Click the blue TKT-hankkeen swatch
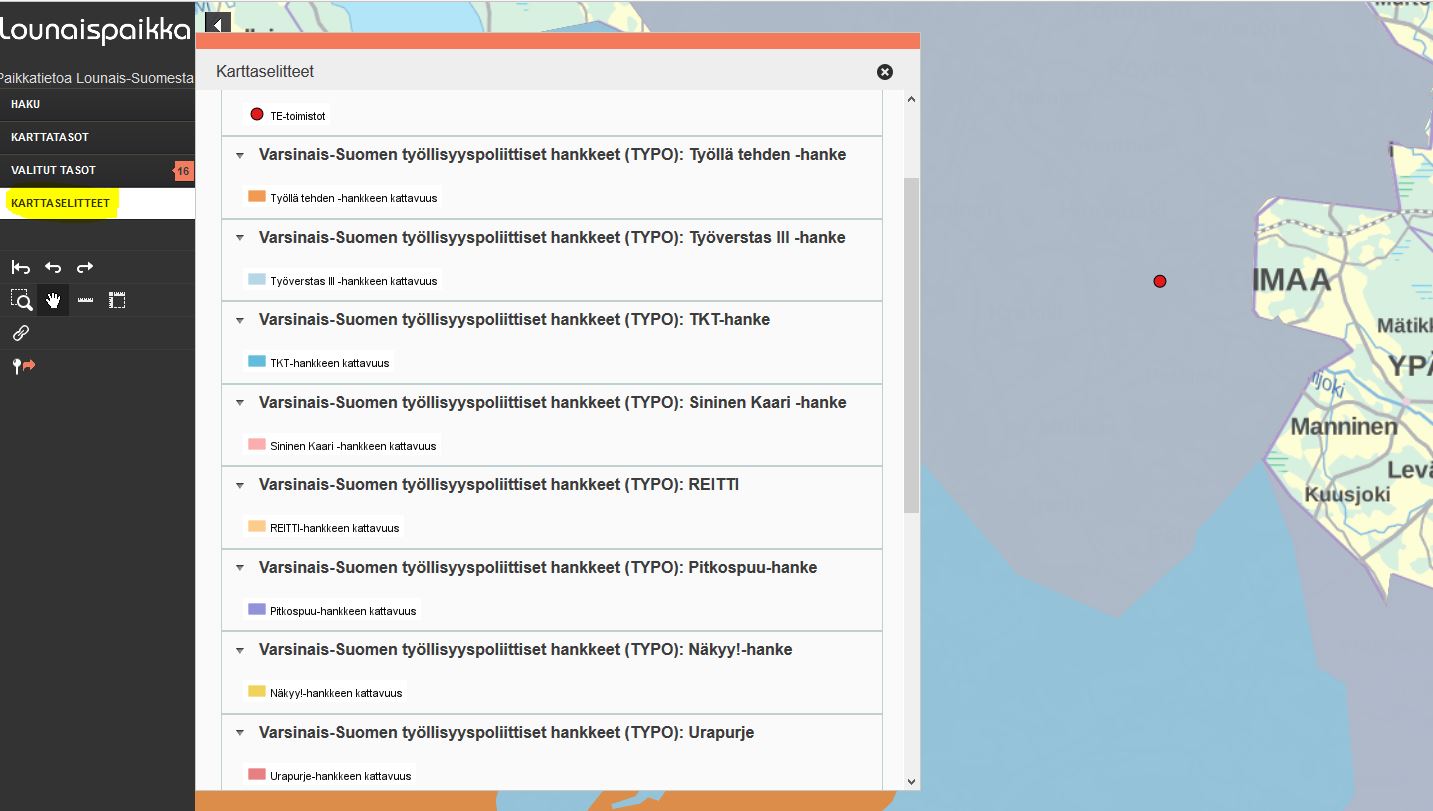Viewport: 1433px width, 811px height. click(257, 361)
